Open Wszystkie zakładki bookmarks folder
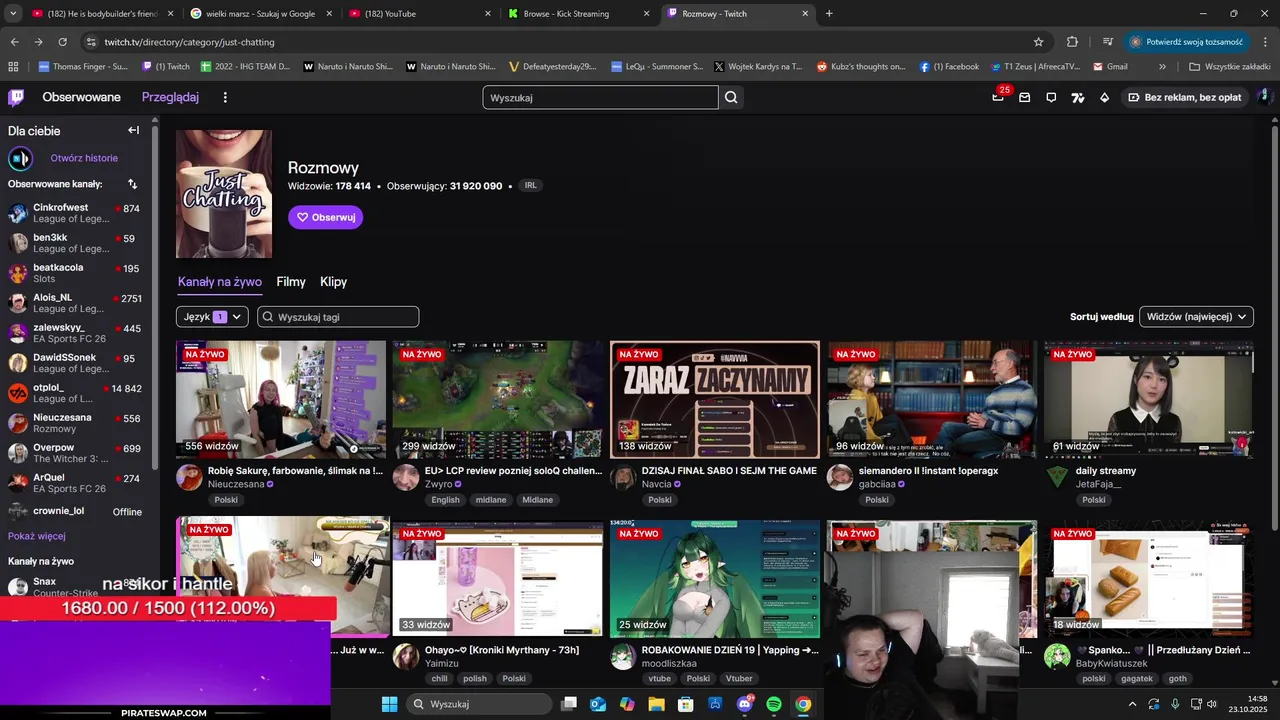The image size is (1280, 720). pos(1229,67)
